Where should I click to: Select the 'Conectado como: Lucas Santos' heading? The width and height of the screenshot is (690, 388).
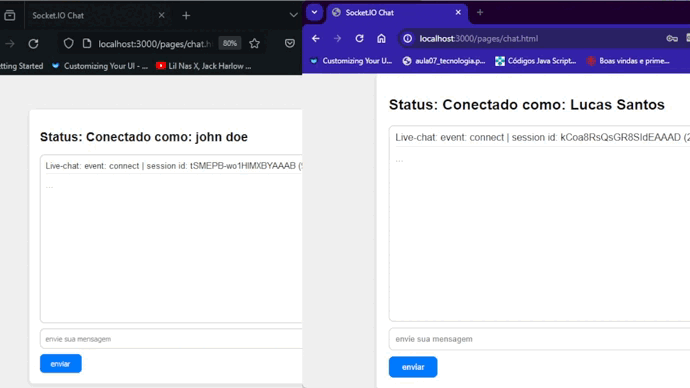pos(554,105)
